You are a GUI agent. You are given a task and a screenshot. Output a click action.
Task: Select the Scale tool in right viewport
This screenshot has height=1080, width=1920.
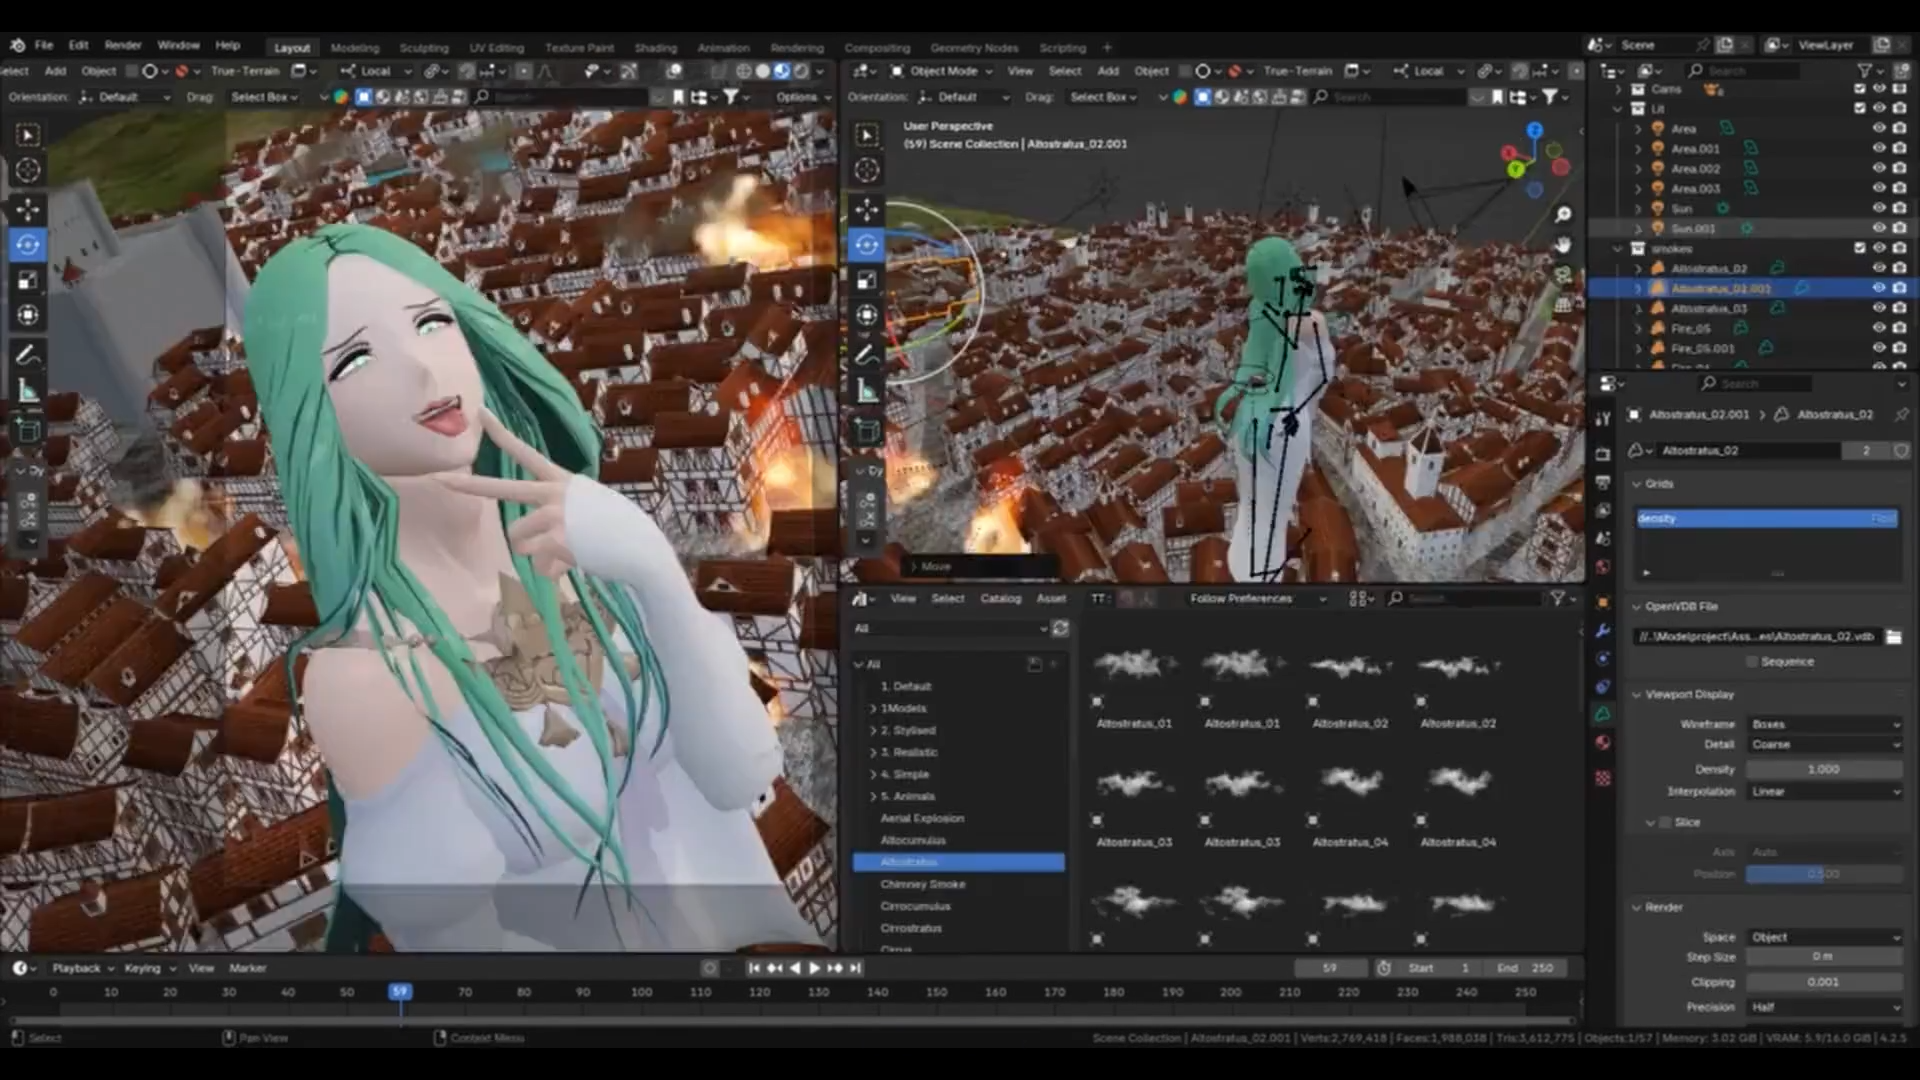click(867, 280)
